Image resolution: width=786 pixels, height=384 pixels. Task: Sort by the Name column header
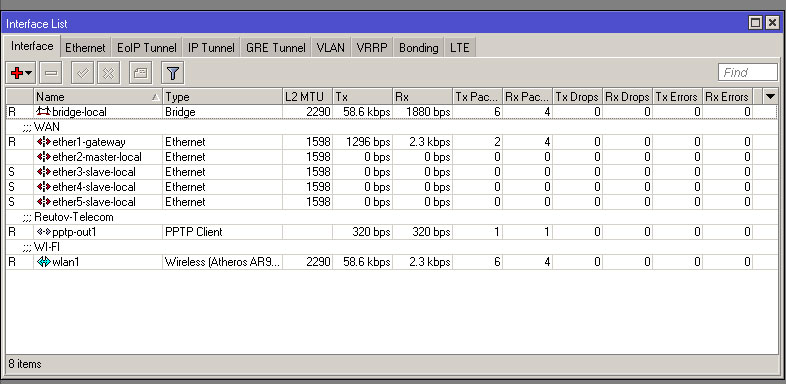tap(98, 96)
